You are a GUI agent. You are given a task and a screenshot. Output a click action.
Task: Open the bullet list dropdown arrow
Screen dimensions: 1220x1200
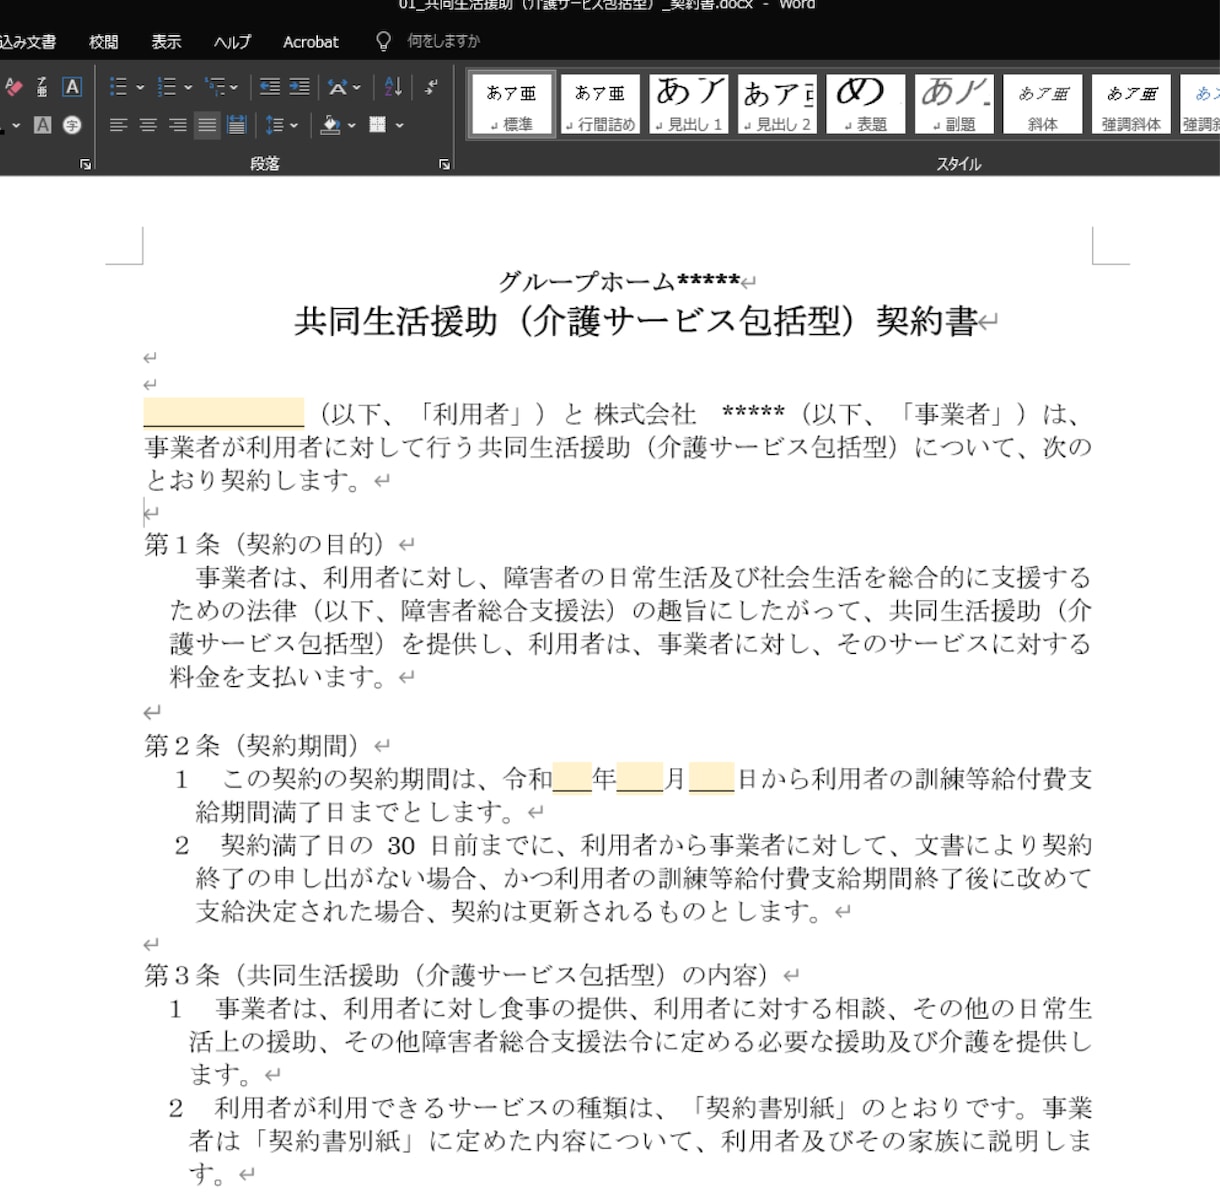click(x=140, y=87)
